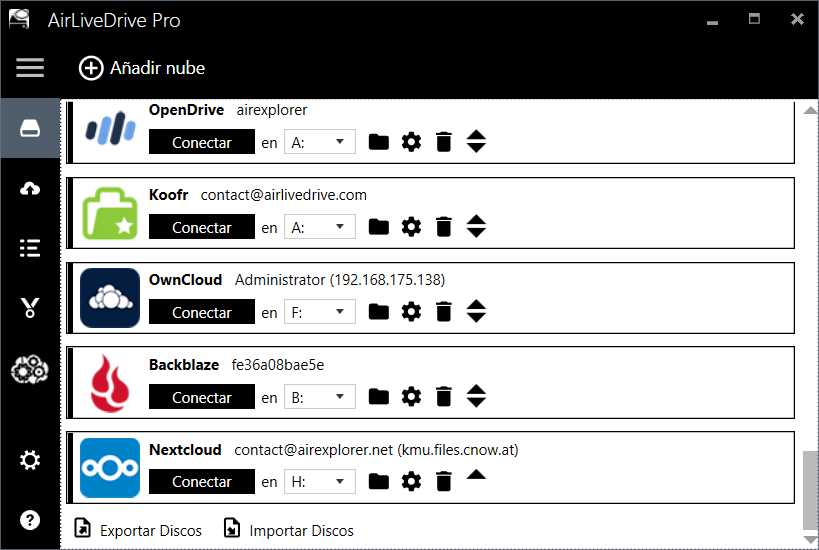Open Nextcloud disk settings gear
The image size is (819, 550).
point(411,482)
